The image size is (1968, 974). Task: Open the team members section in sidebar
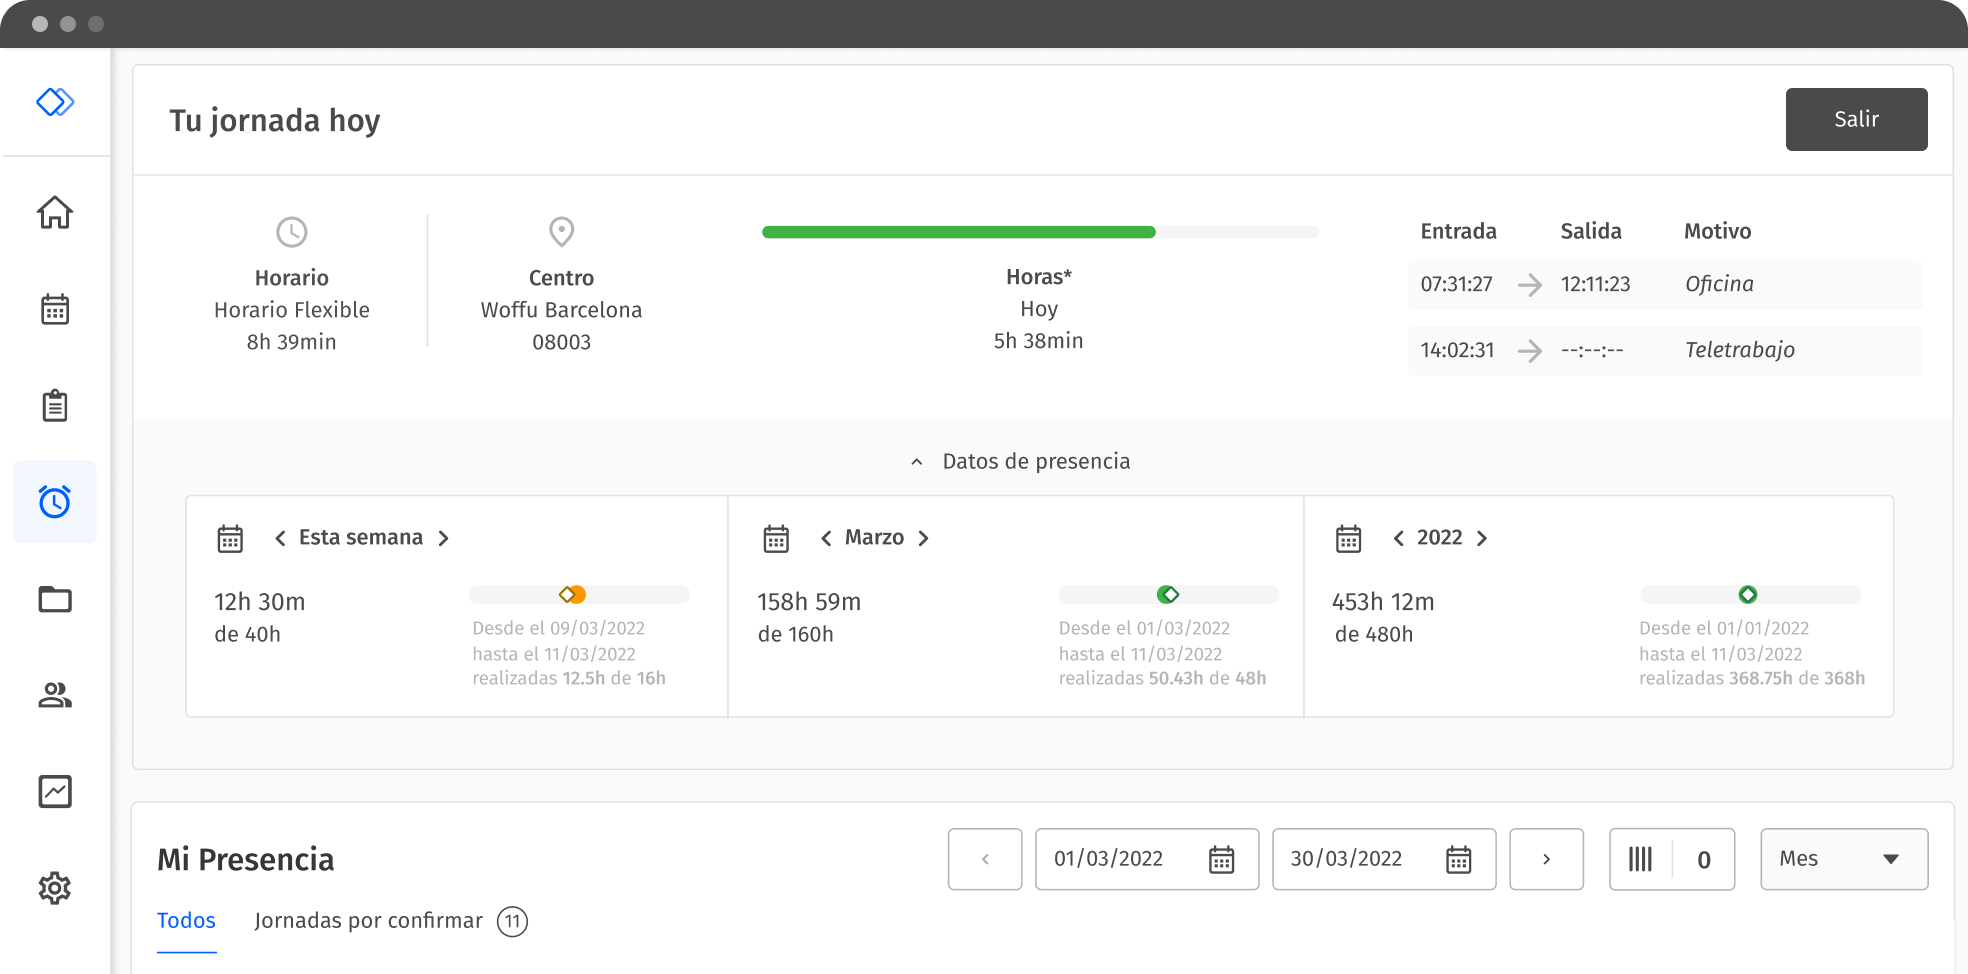coord(55,695)
